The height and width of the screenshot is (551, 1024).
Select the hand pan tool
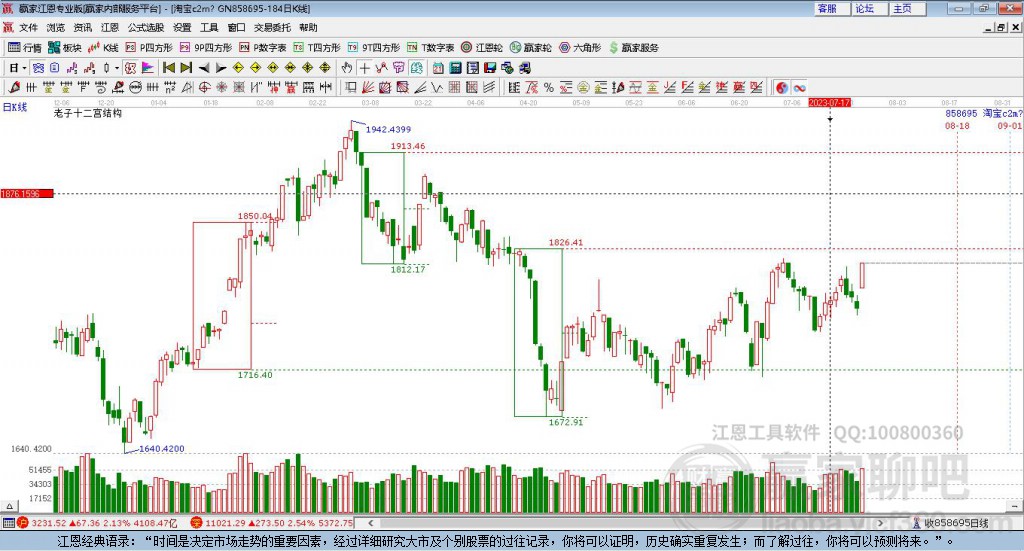346,68
